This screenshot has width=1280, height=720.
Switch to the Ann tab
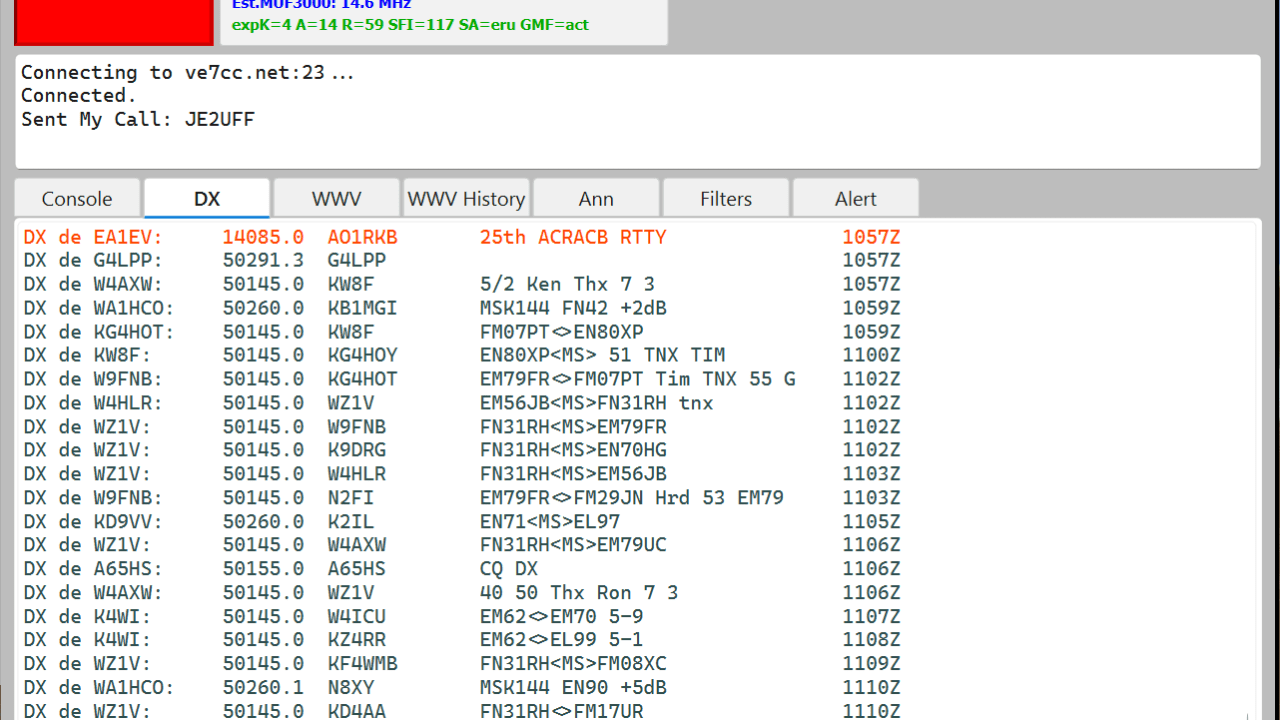pos(596,199)
